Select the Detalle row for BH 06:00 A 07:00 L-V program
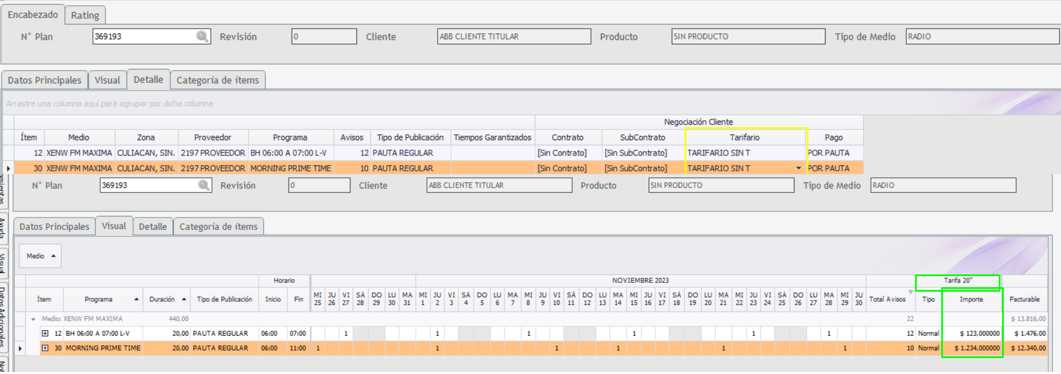Screen dimensions: 1061x374 point(439,153)
